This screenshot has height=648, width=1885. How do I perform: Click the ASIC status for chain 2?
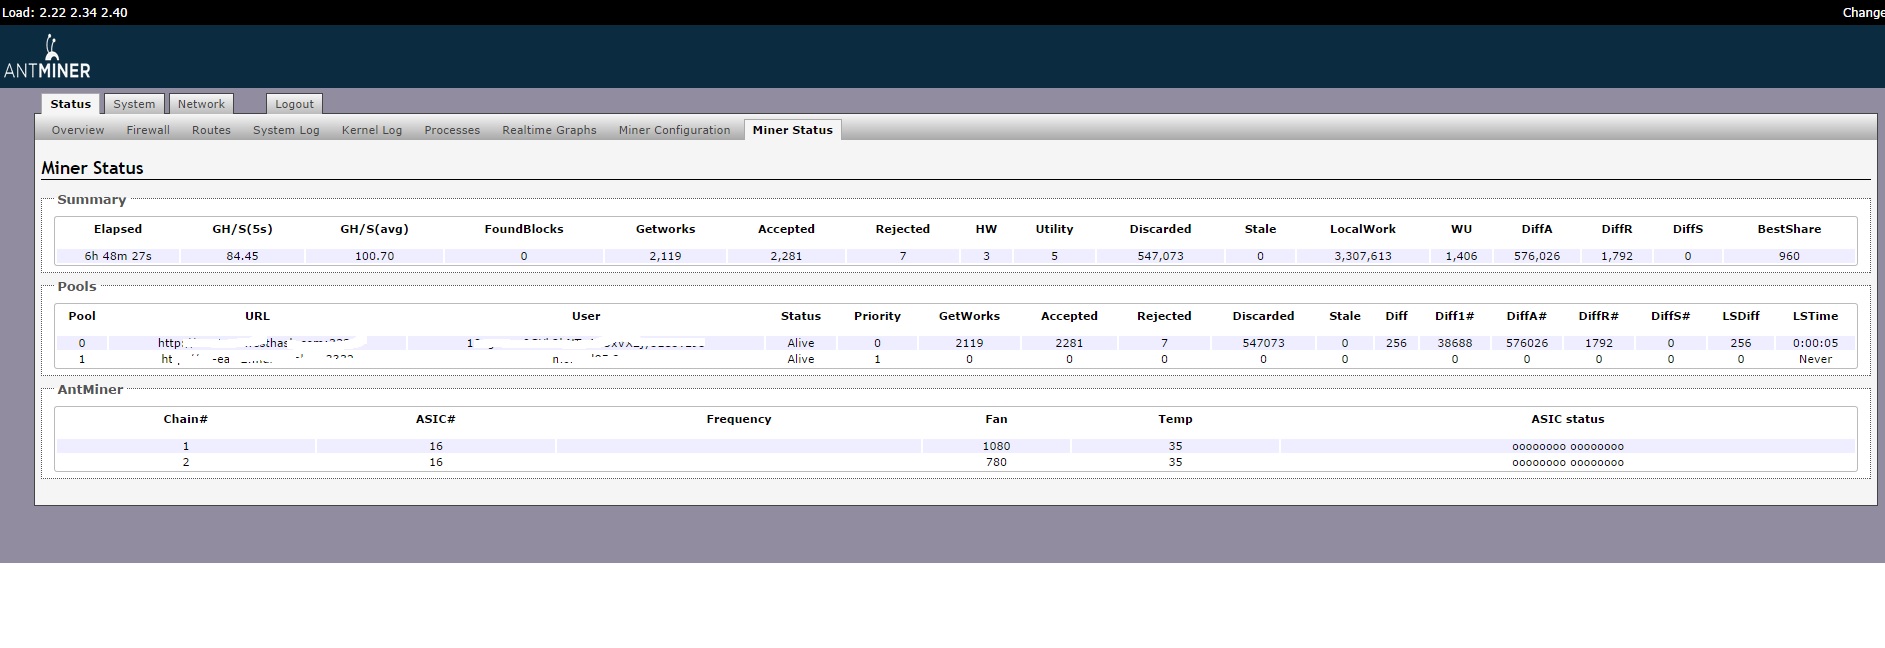point(1567,462)
